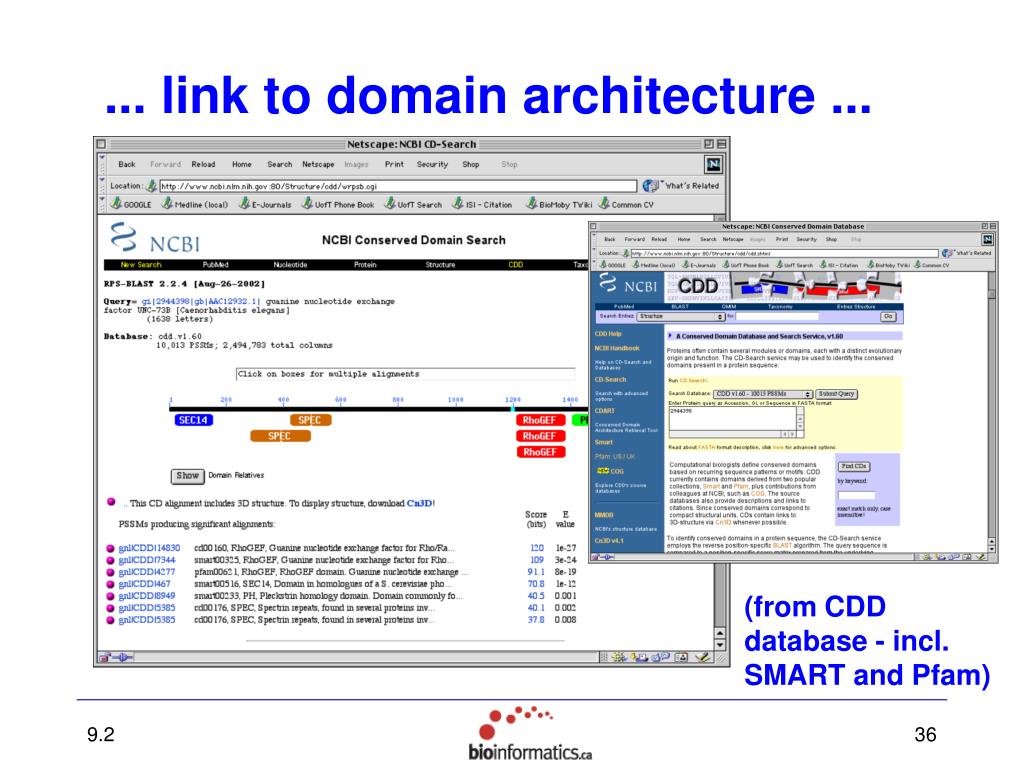
Task: Click the CDD banner logo in CDD window
Action: coord(698,286)
